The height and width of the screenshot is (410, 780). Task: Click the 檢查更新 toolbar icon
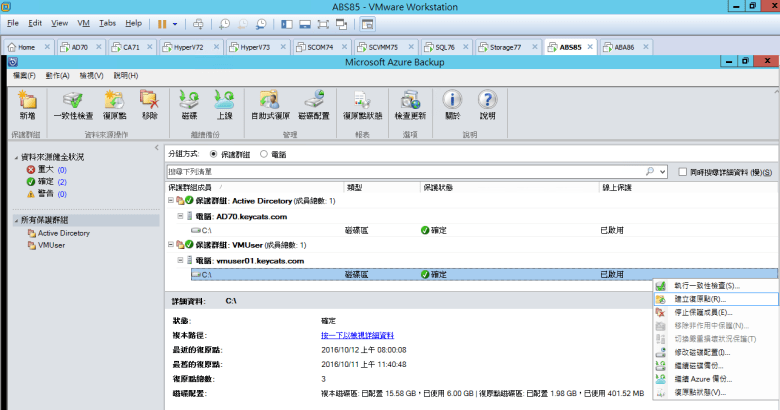point(409,104)
